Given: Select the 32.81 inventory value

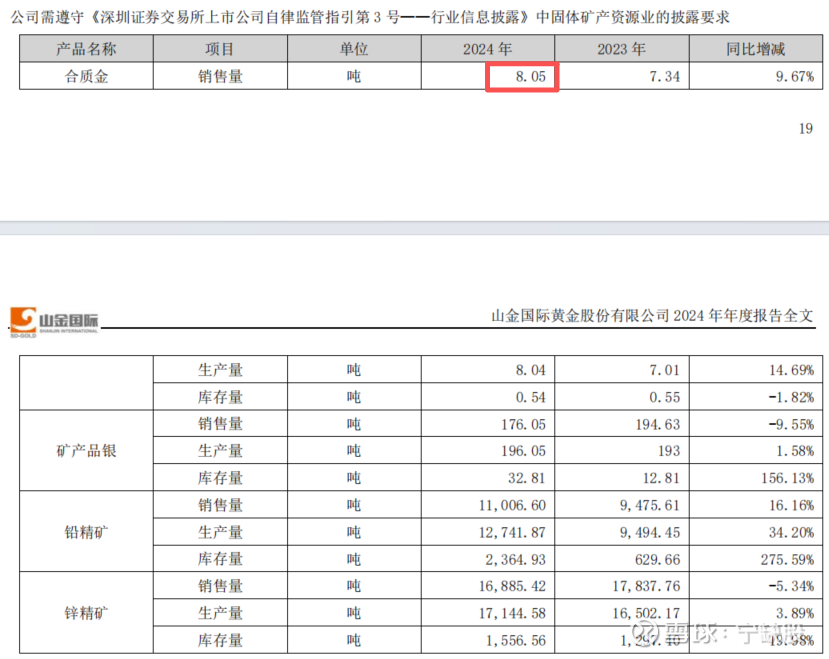Looking at the screenshot, I should click(527, 478).
